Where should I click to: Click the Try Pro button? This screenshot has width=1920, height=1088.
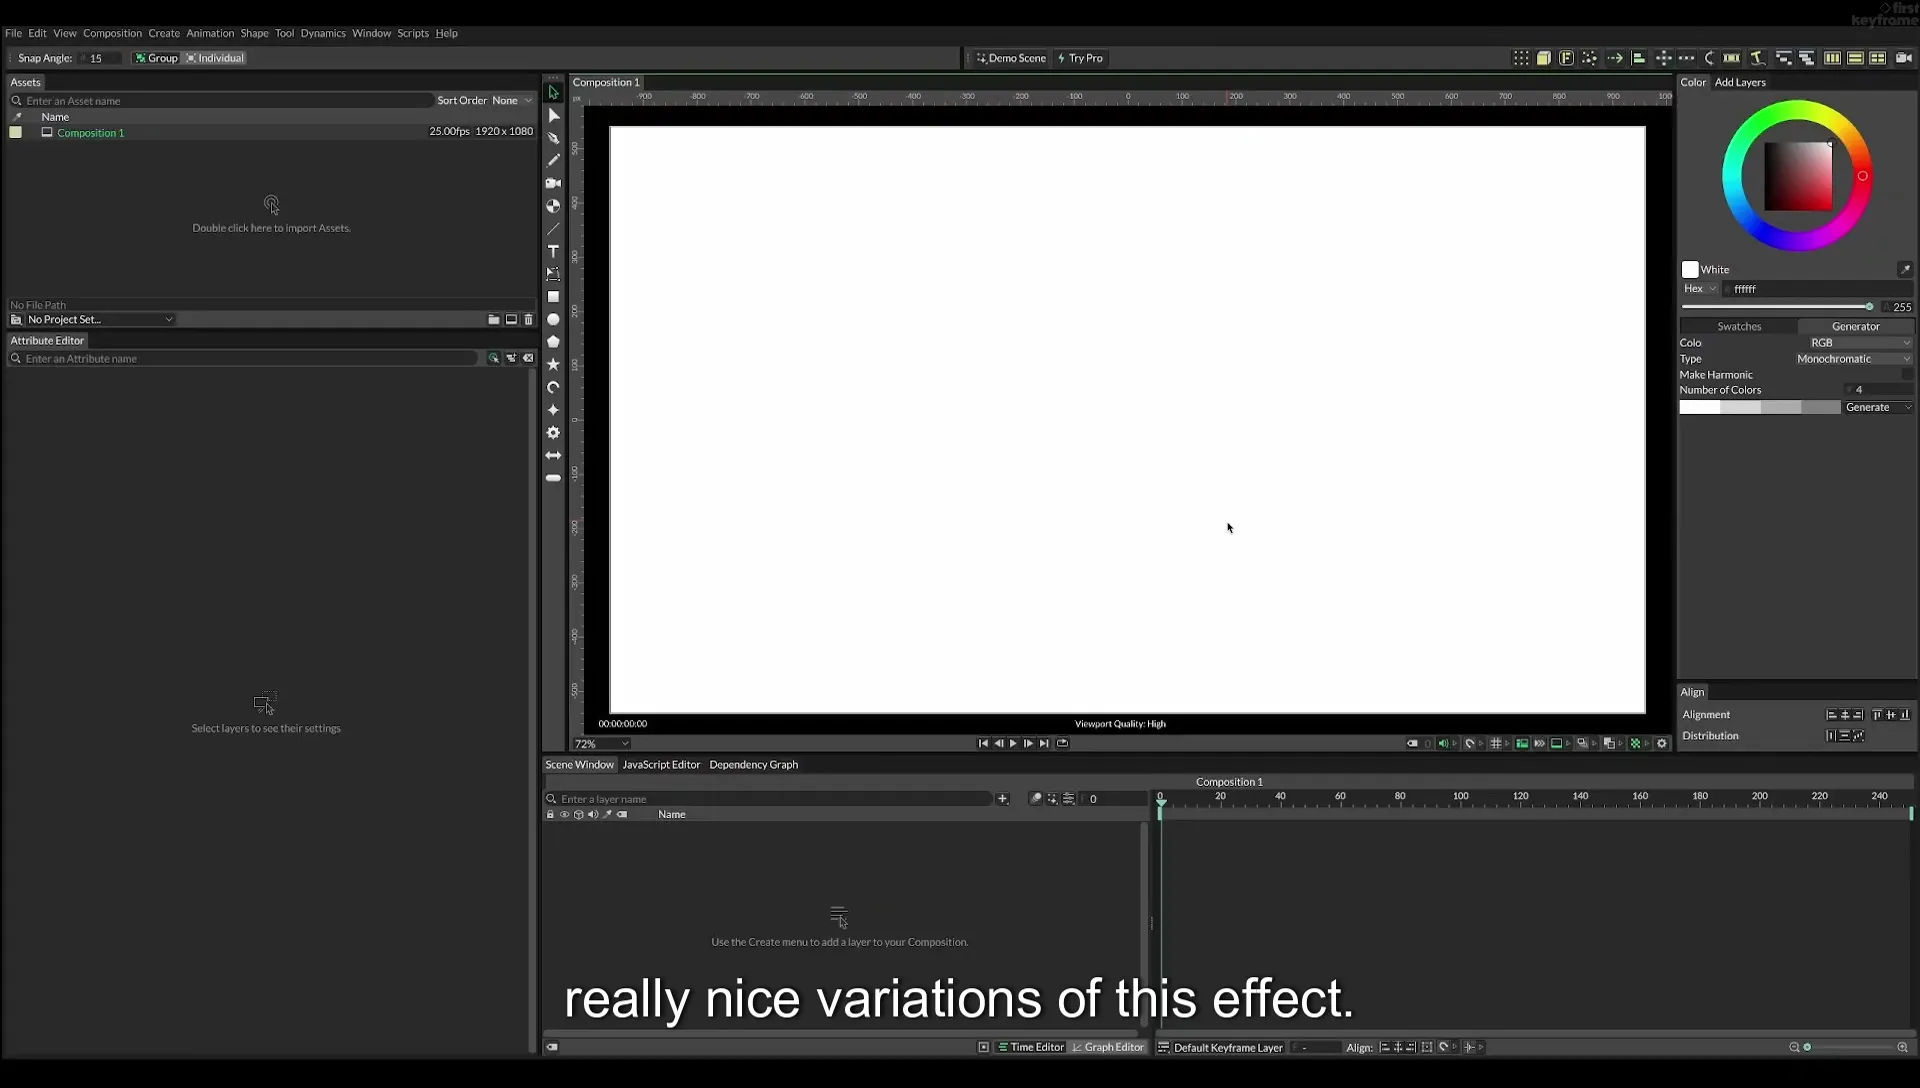coord(1080,58)
